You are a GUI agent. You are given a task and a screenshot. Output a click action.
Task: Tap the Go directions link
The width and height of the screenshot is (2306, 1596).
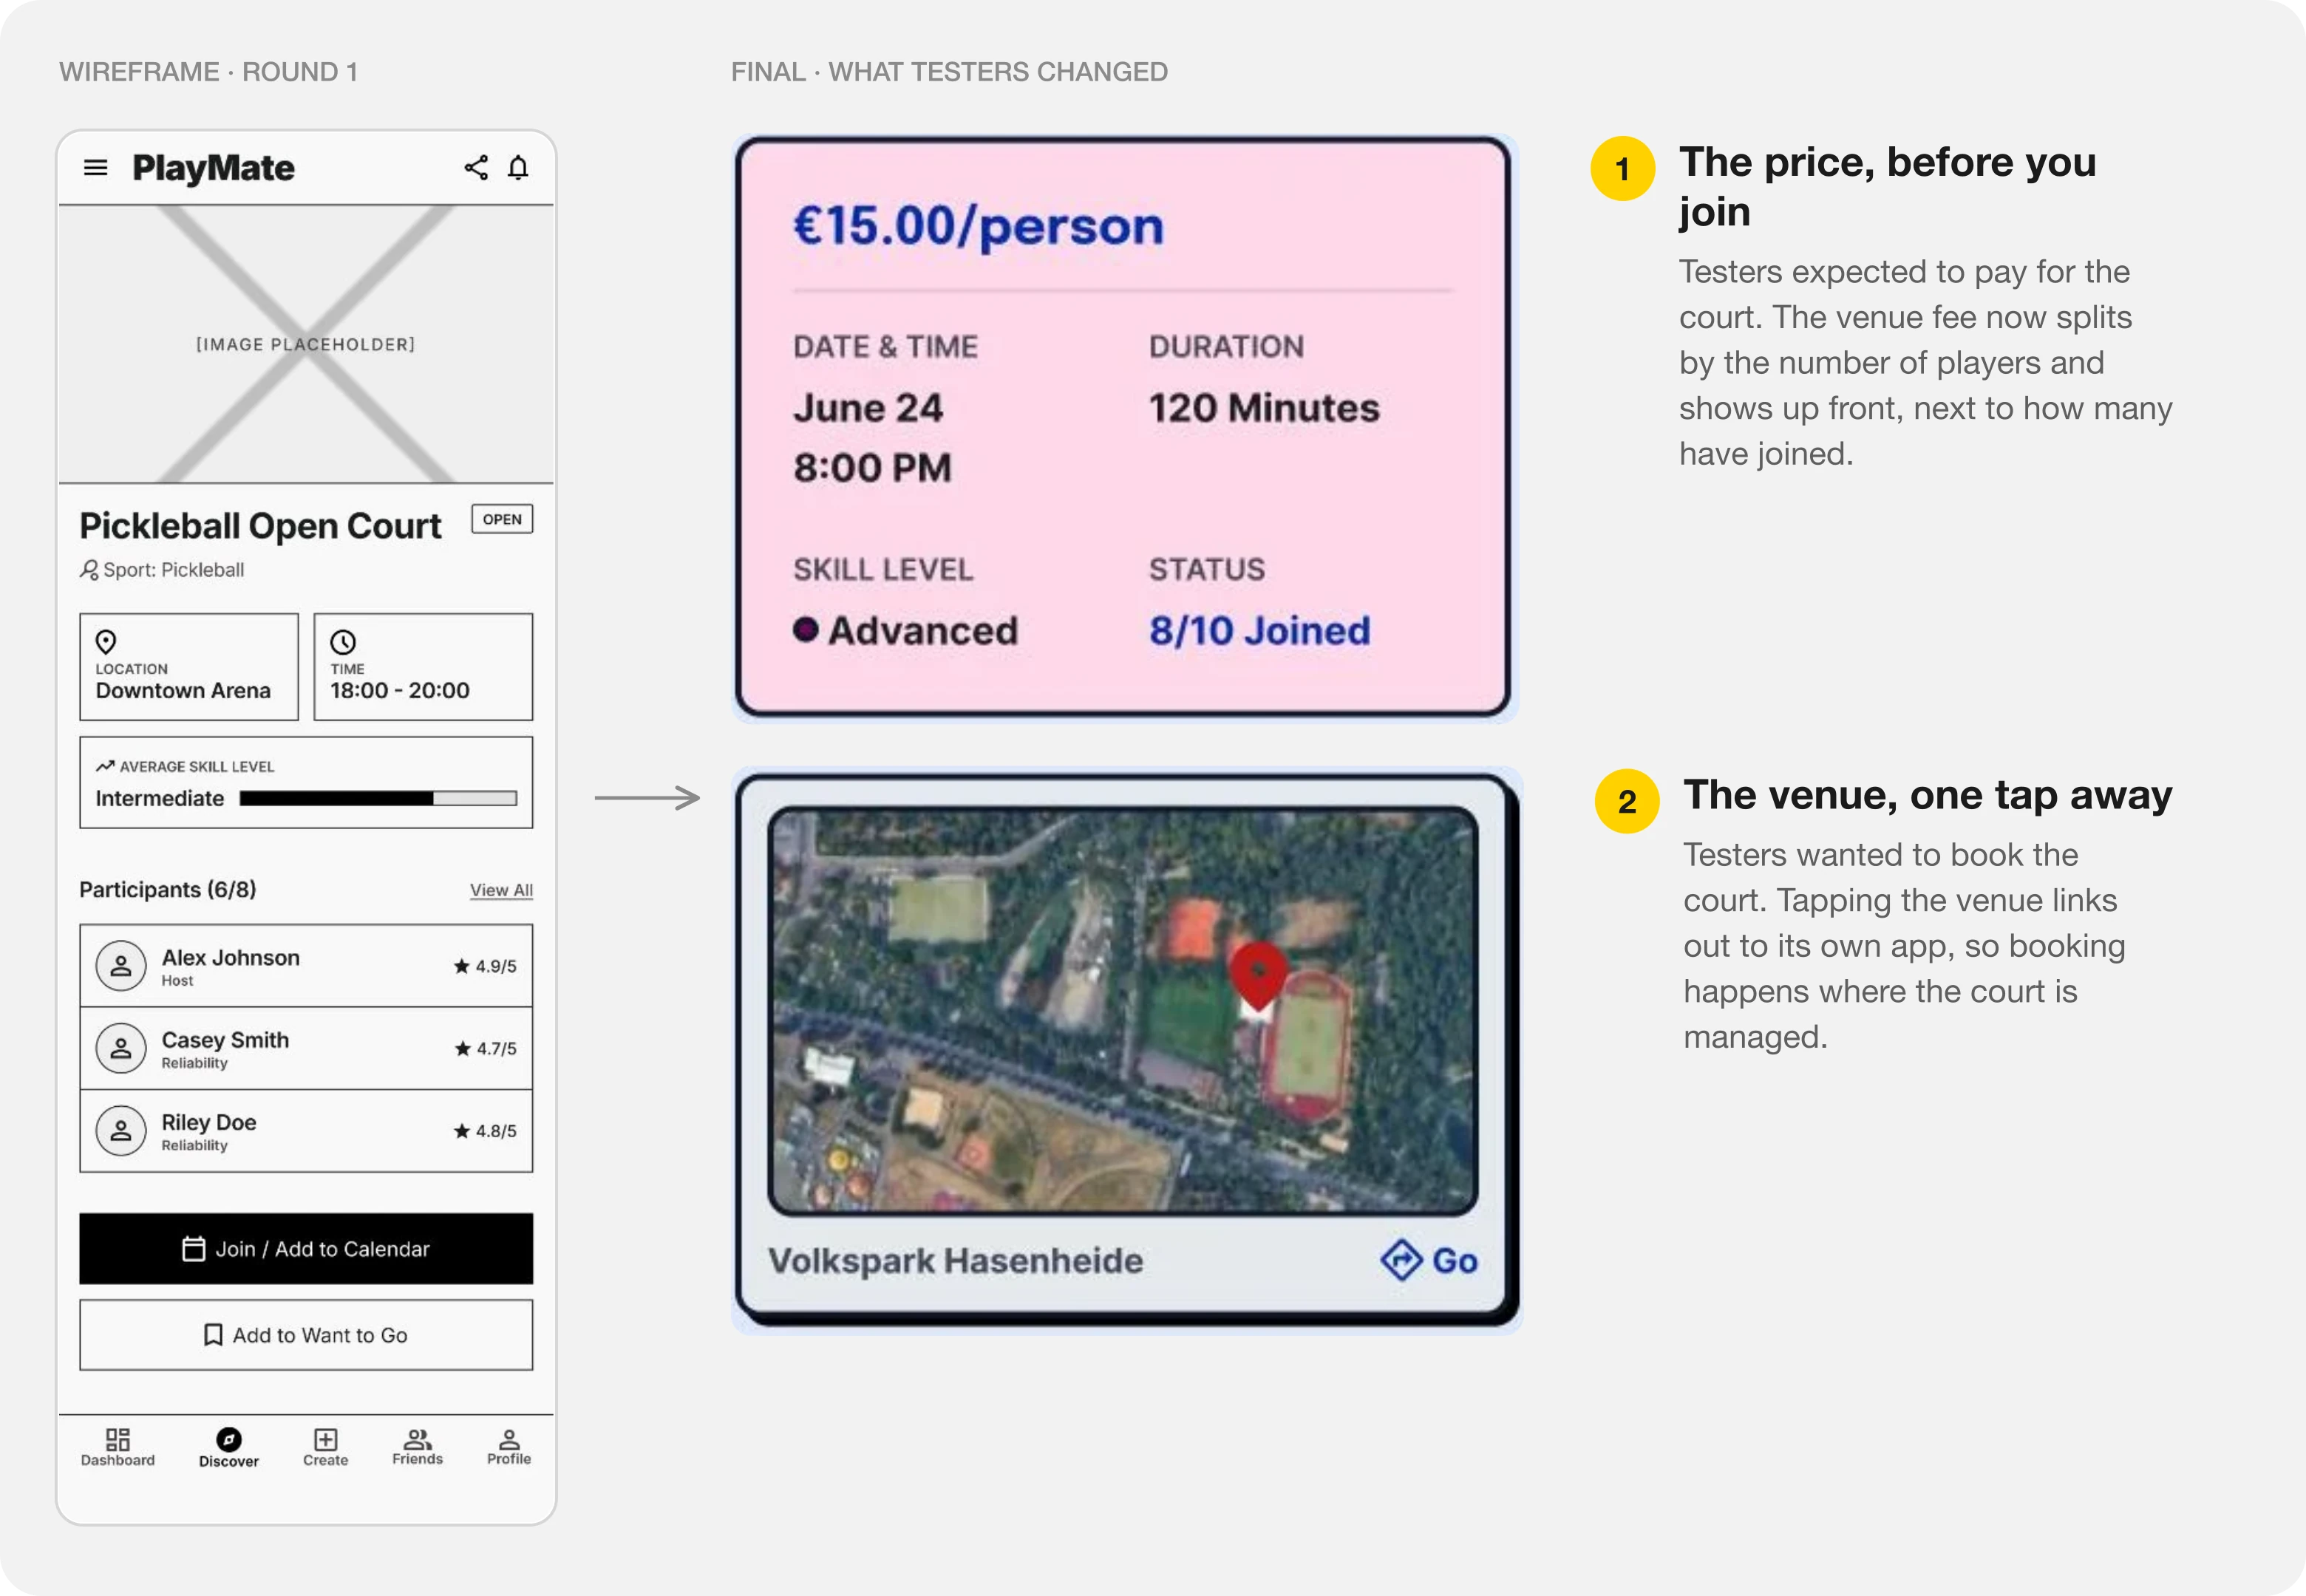coord(1430,1260)
